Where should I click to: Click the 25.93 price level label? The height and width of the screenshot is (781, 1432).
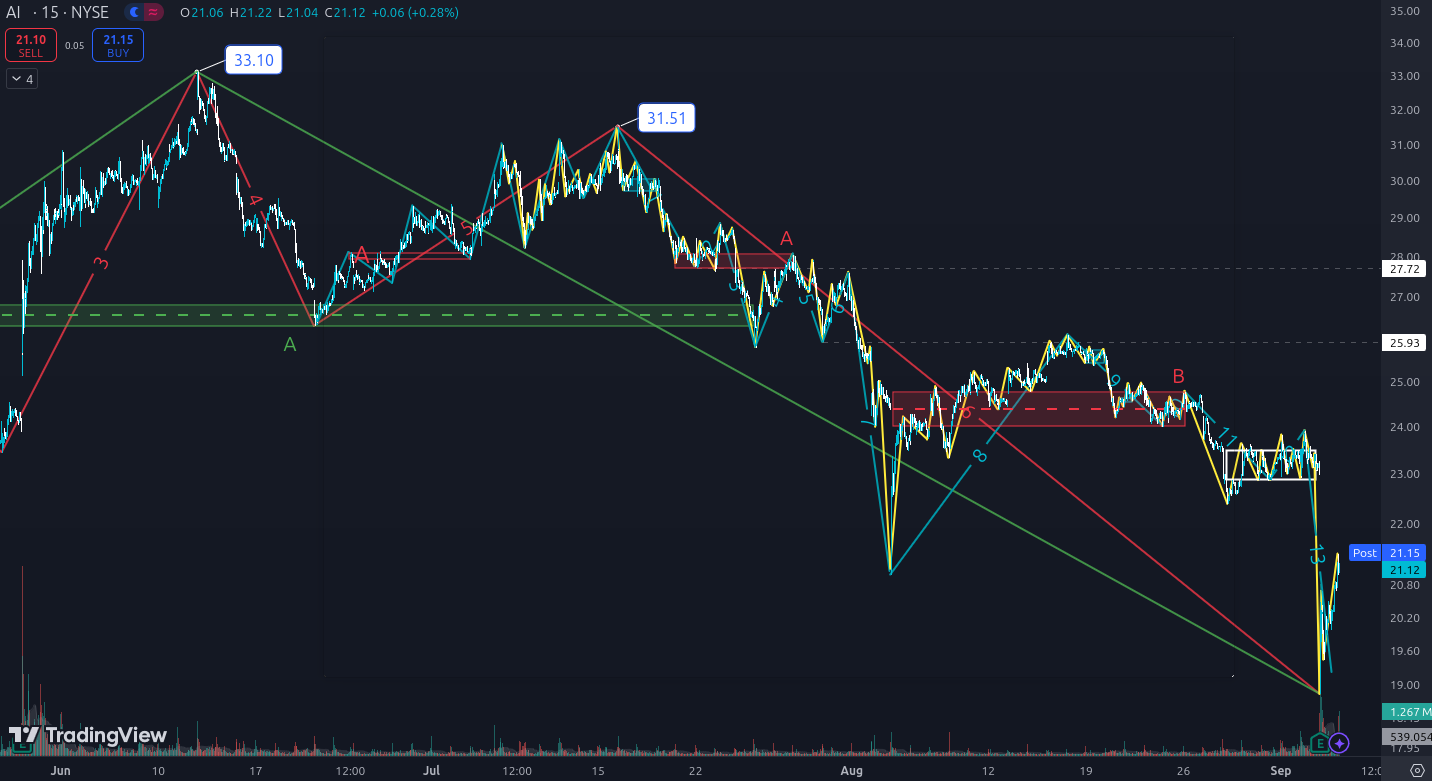pos(1404,343)
